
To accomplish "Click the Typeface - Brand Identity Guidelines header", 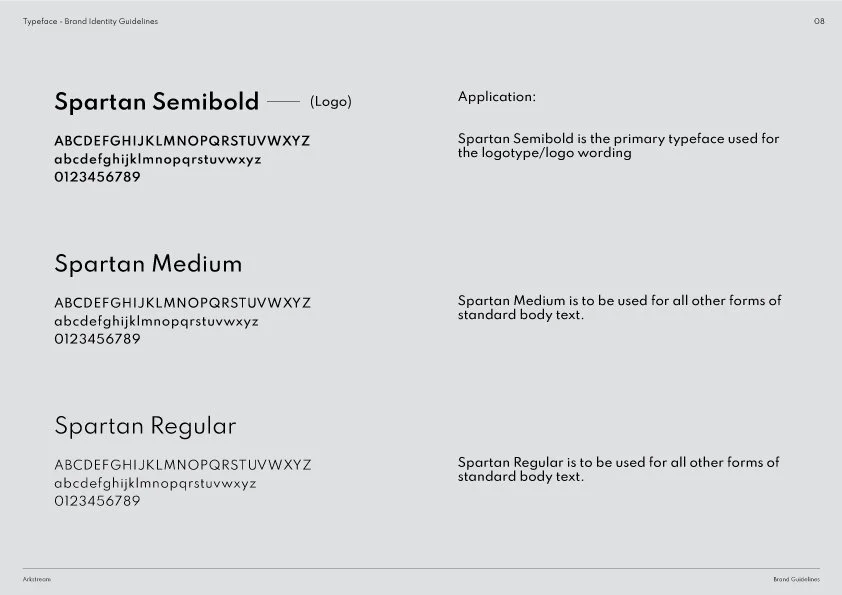I will tap(90, 21).
